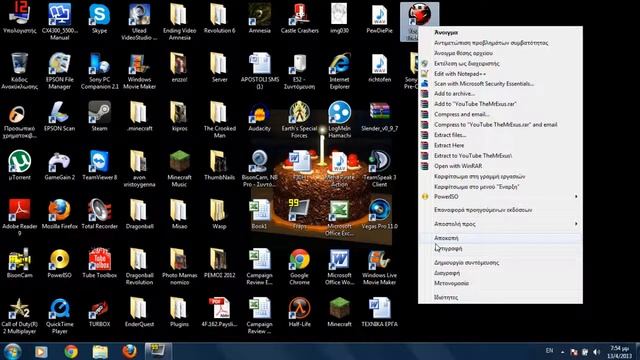Screen dimensions: 640x360
Task: Select the Book1 Excel file
Action: pyautogui.click(x=260, y=211)
